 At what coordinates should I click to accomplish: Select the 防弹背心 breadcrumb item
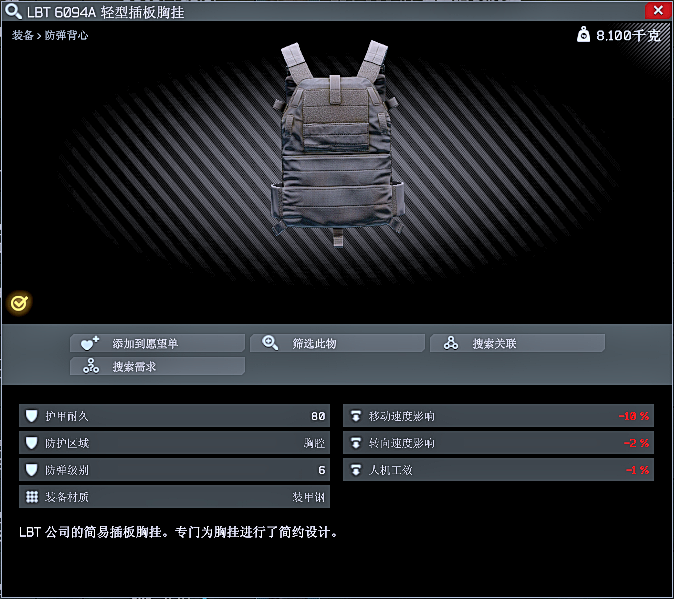pyautogui.click(x=66, y=35)
